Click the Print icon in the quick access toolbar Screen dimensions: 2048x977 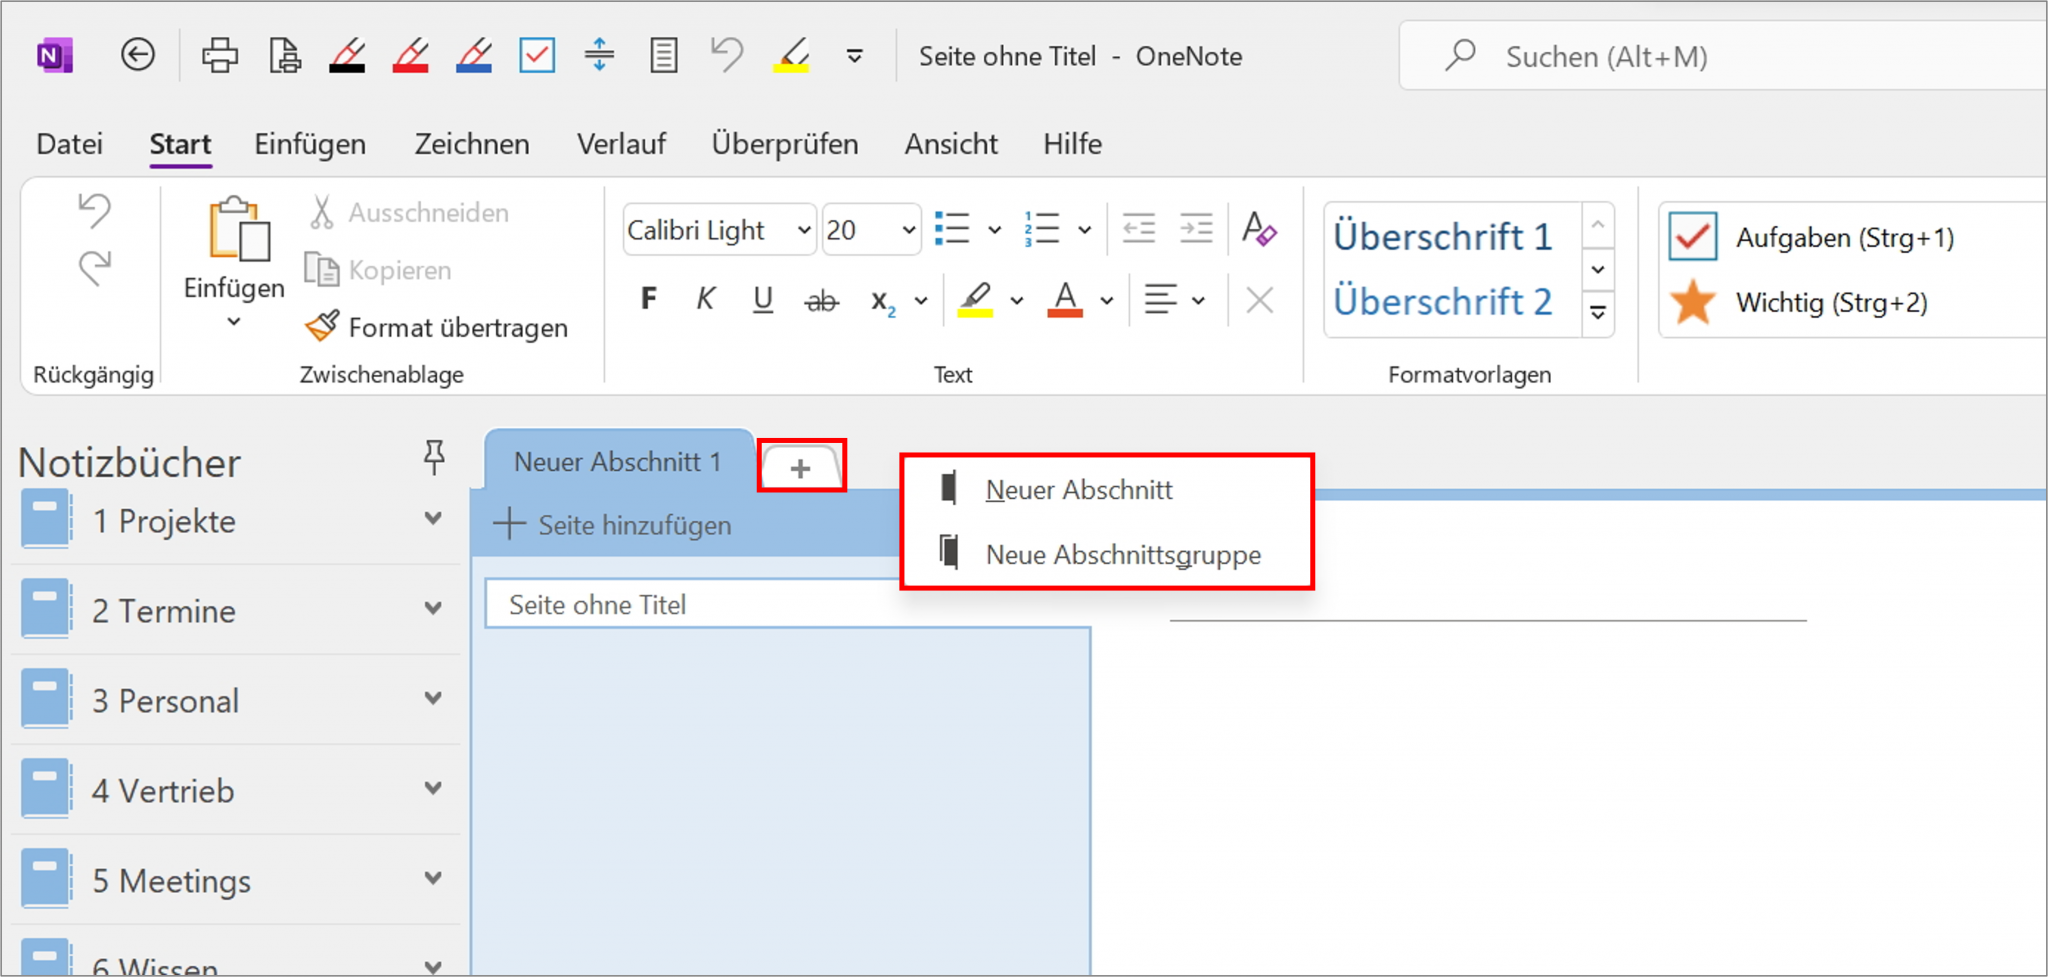pos(220,55)
